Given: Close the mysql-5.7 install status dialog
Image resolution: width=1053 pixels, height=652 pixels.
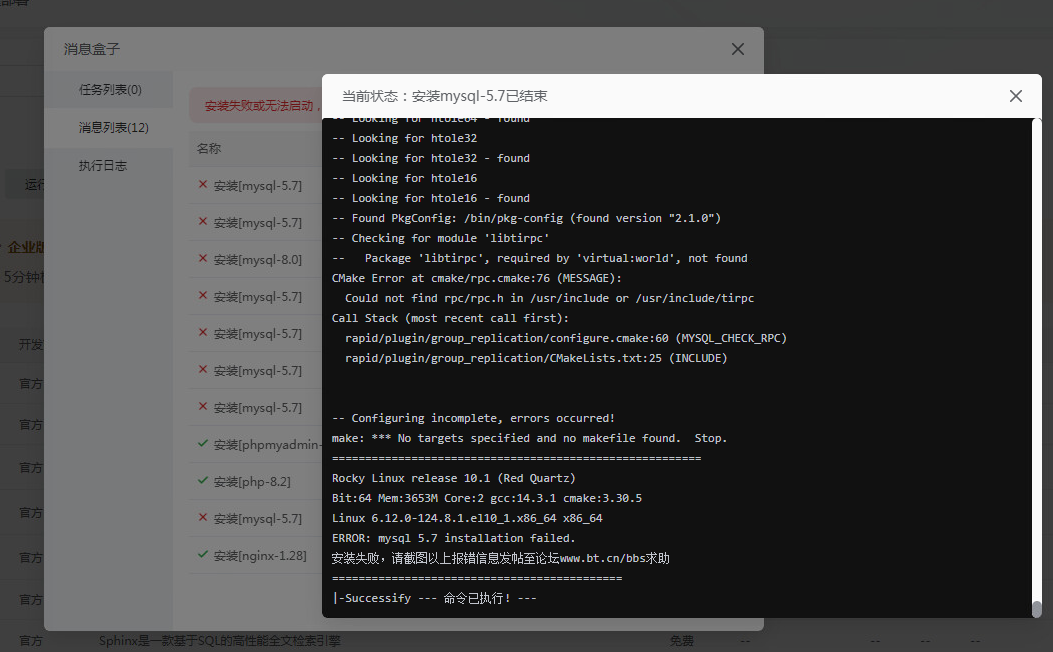Looking at the screenshot, I should 1015,96.
